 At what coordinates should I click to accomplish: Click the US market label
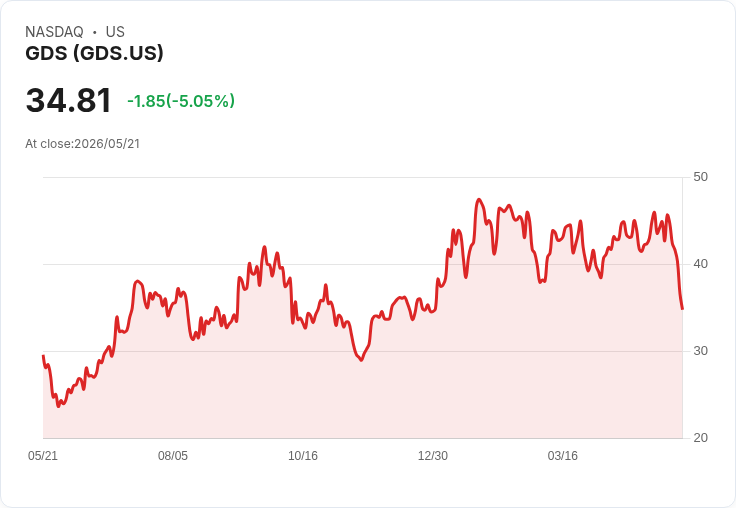point(115,32)
